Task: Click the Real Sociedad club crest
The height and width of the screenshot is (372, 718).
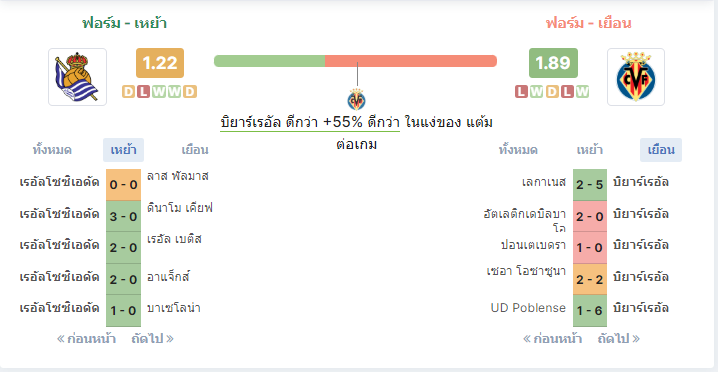Action: click(x=77, y=77)
